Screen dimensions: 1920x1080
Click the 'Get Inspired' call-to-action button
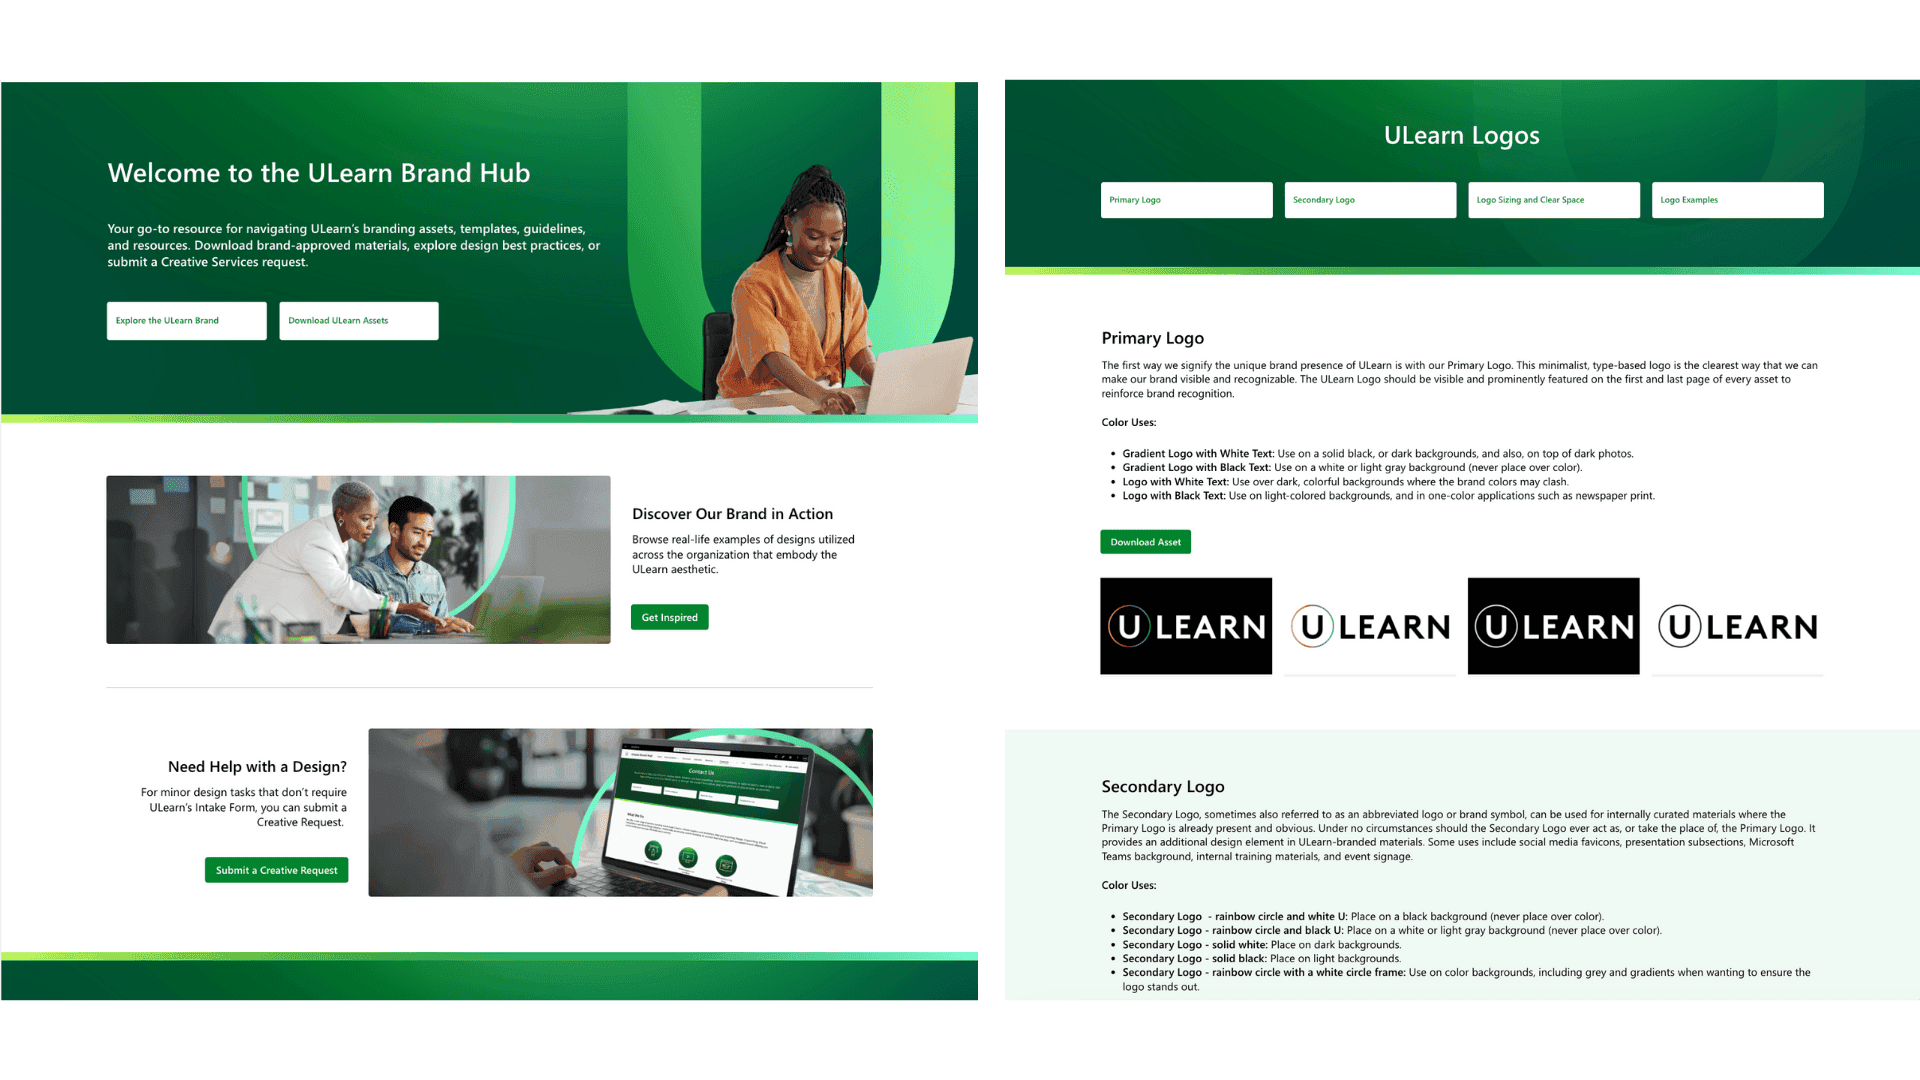coord(669,616)
